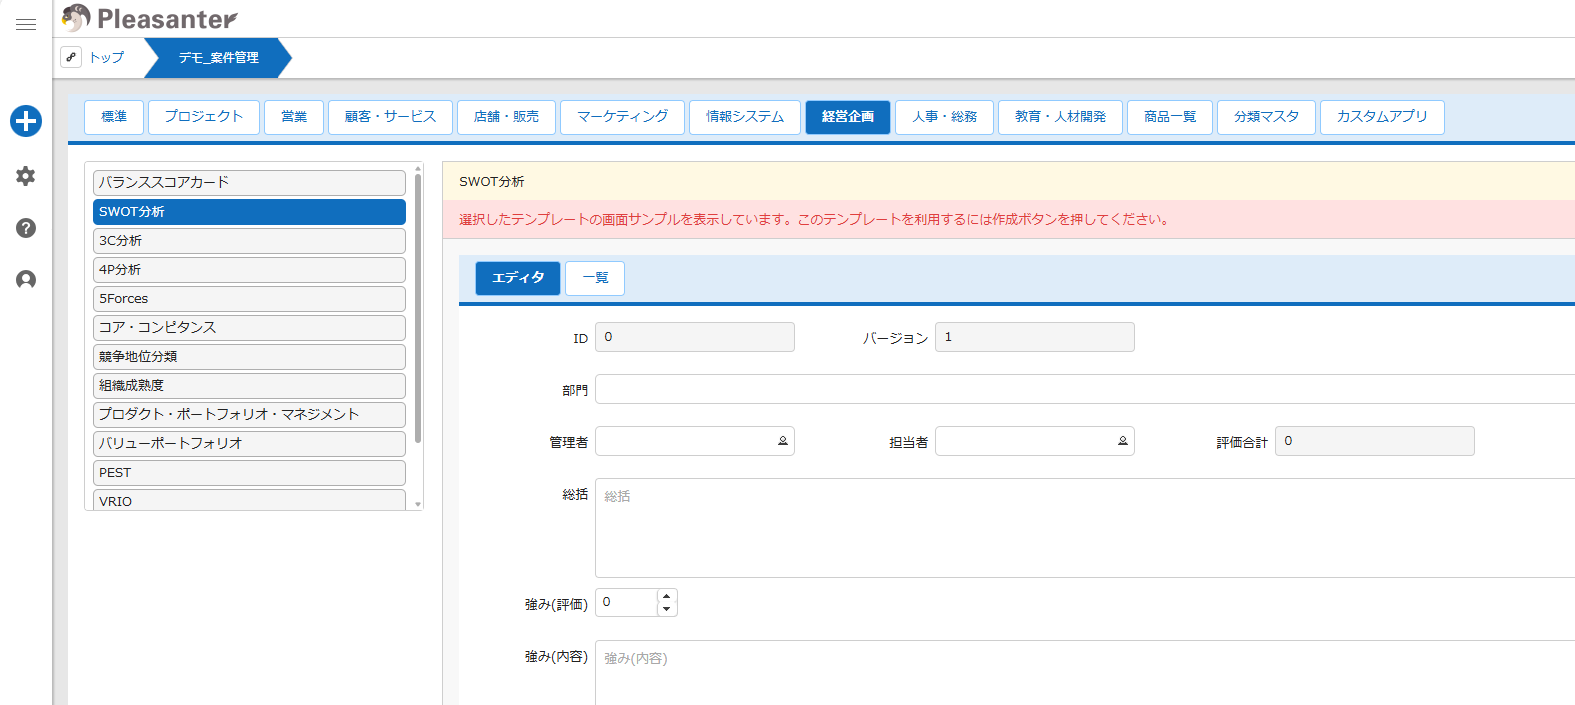The height and width of the screenshot is (705, 1575).
Task: Open the 人事・総務 category tab
Action: tap(944, 117)
